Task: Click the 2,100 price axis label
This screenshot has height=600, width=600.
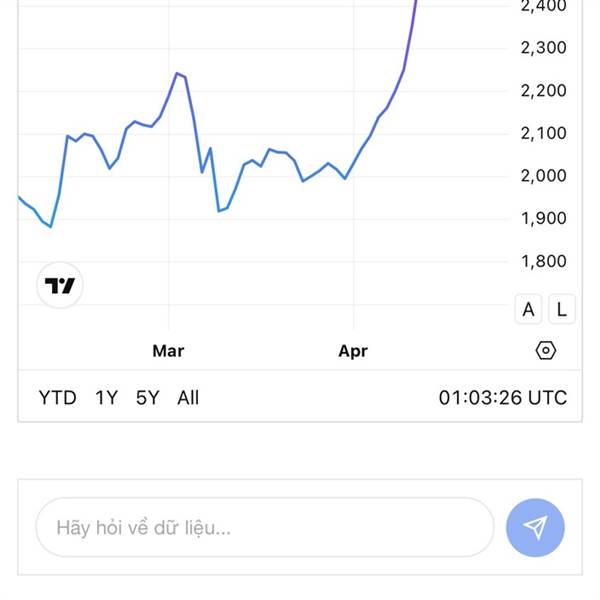Action: pyautogui.click(x=543, y=134)
